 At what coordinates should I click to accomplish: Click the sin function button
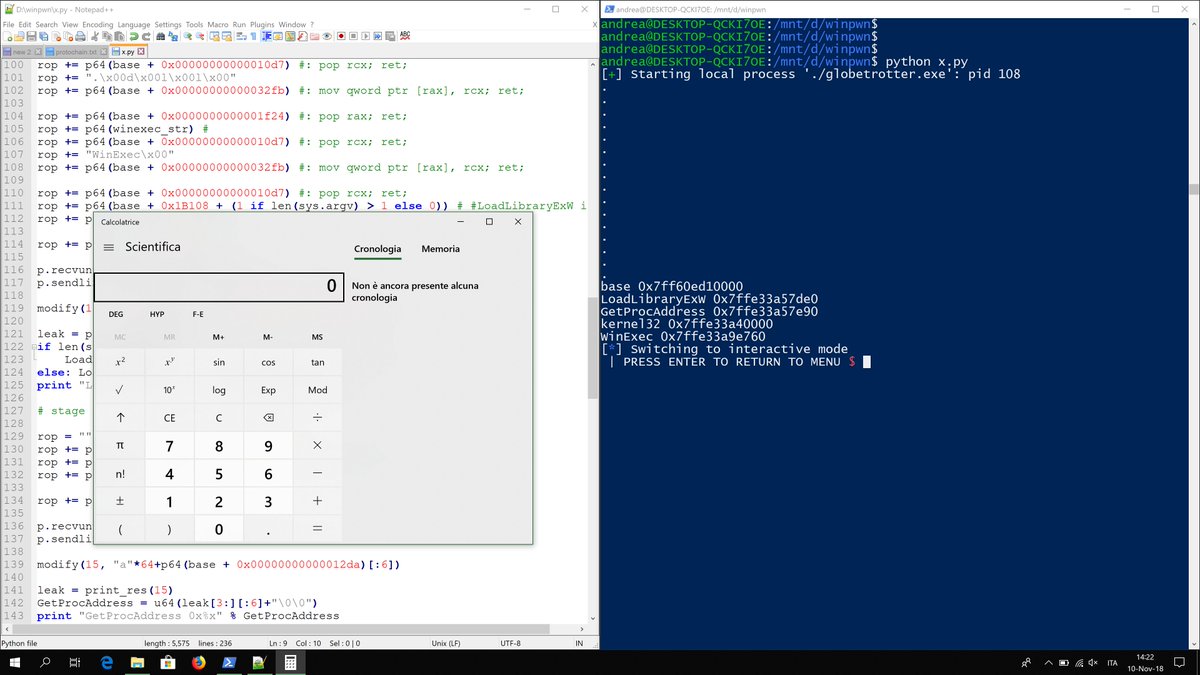pyautogui.click(x=219, y=362)
